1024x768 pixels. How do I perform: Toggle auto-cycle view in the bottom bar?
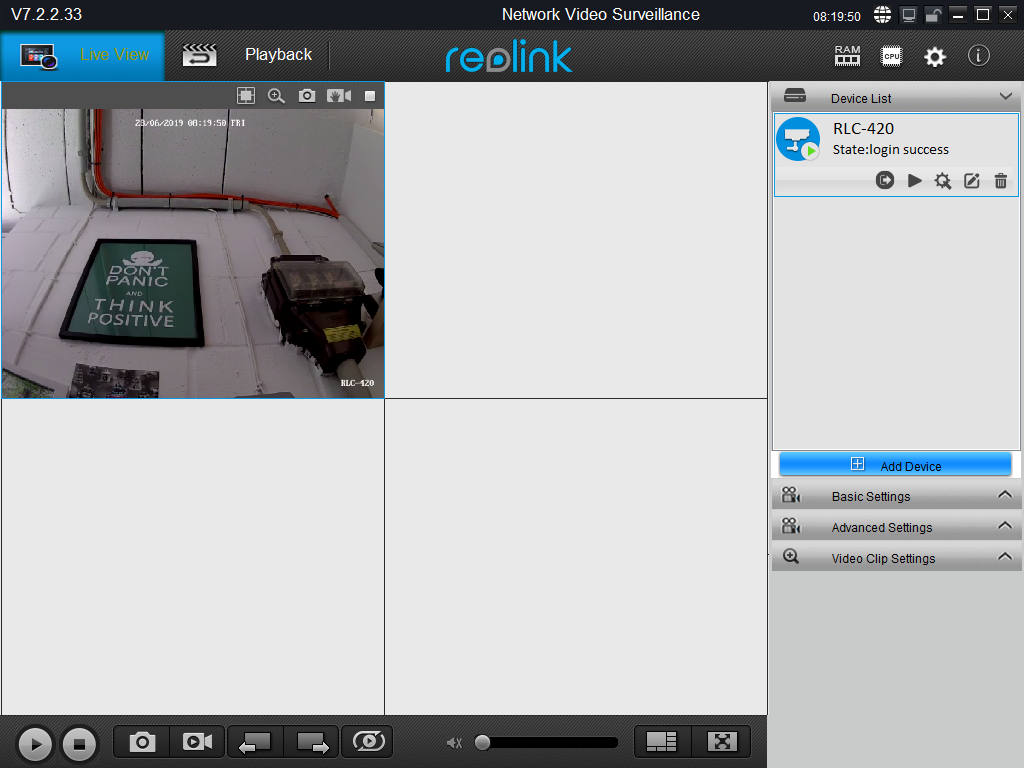point(367,742)
